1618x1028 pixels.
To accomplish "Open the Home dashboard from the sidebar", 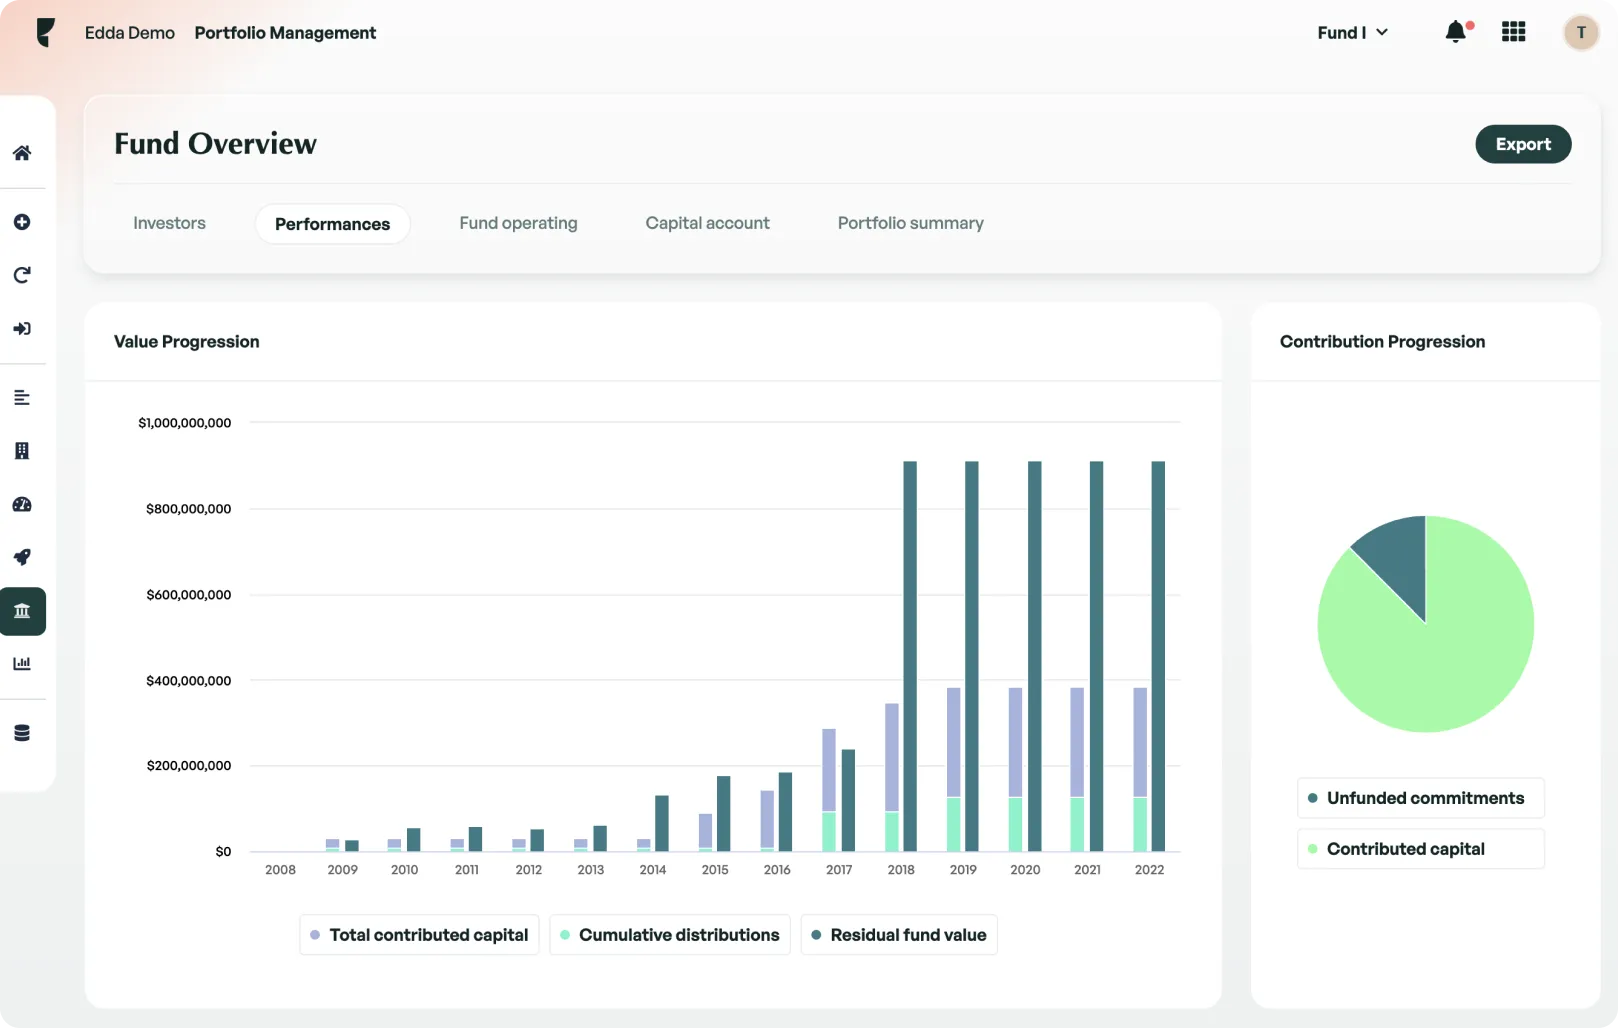I will [22, 152].
